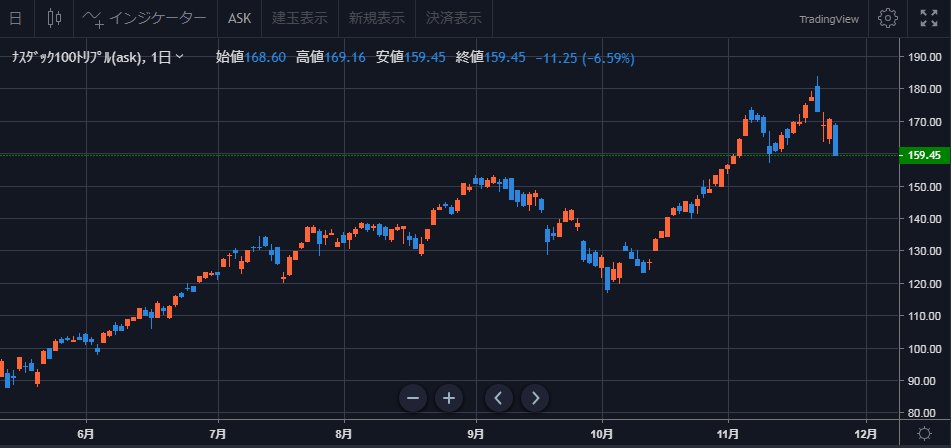Zoom in the chart with plus button
Screen dimensions: 951x448
449,398
